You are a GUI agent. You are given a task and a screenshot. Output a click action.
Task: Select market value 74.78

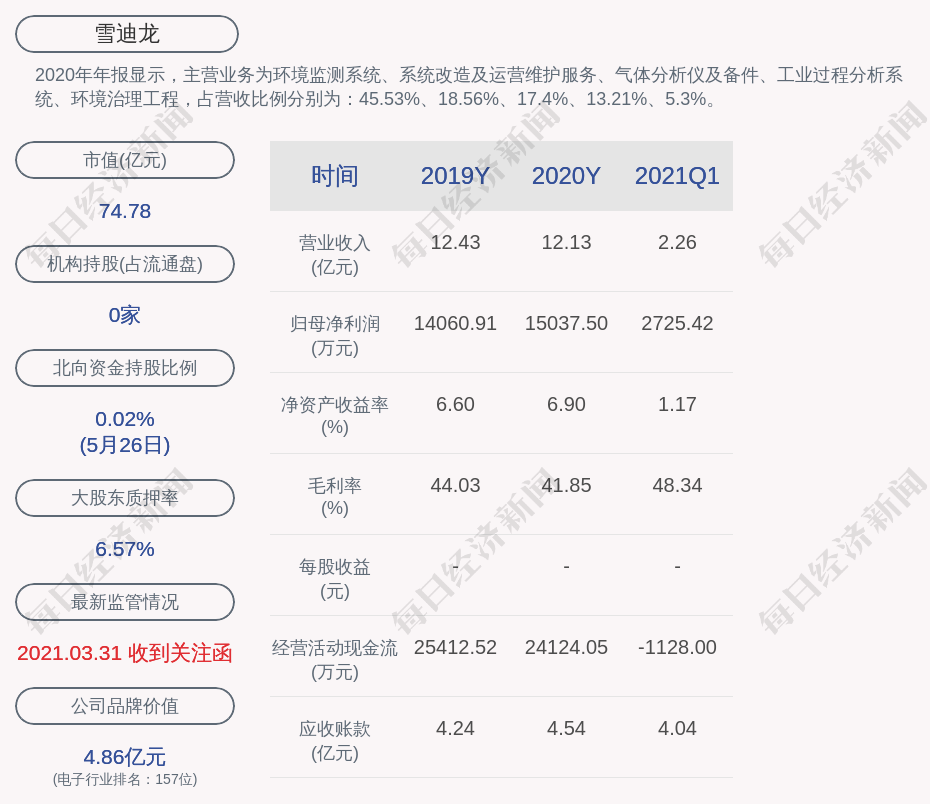(x=125, y=211)
